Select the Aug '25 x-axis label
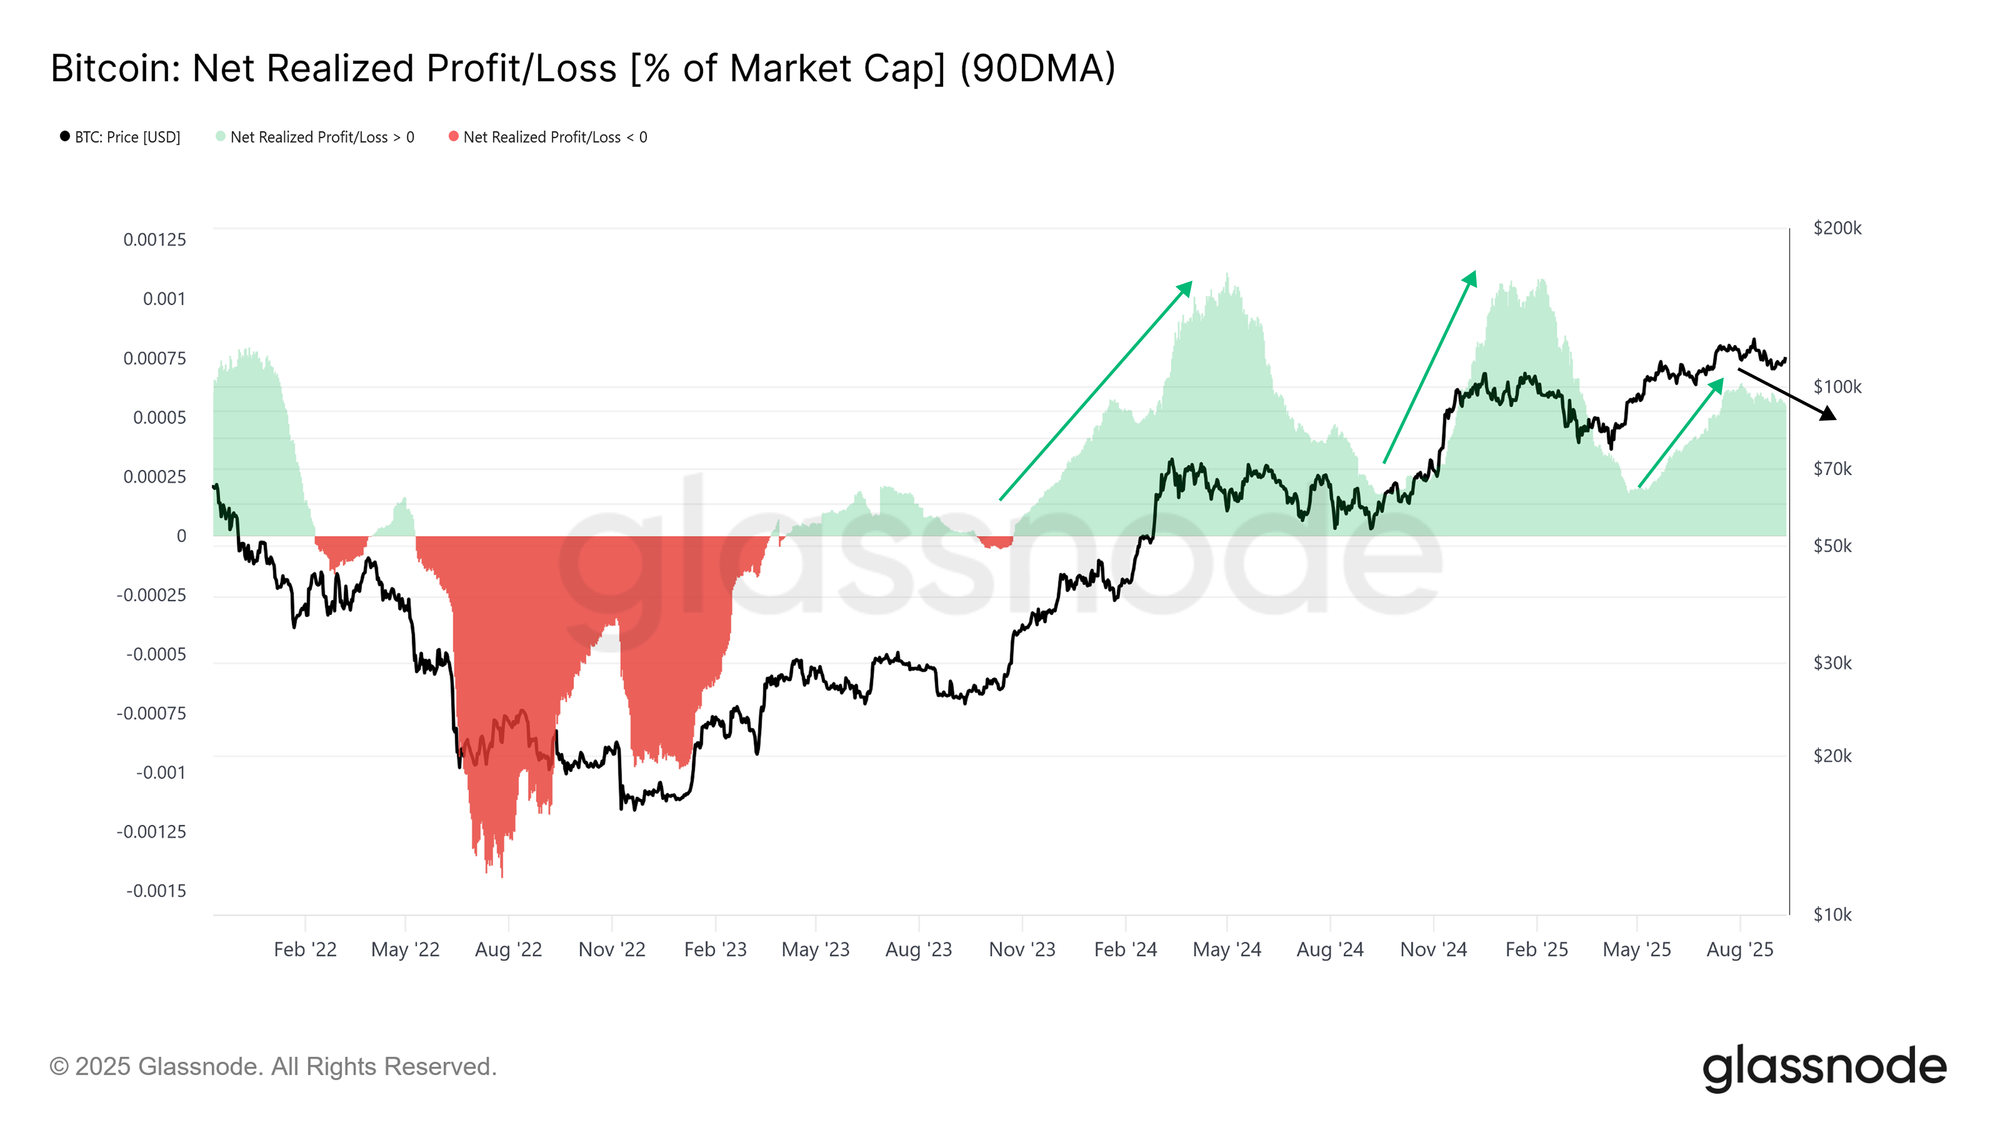The height and width of the screenshot is (1125, 2000). (x=1739, y=950)
